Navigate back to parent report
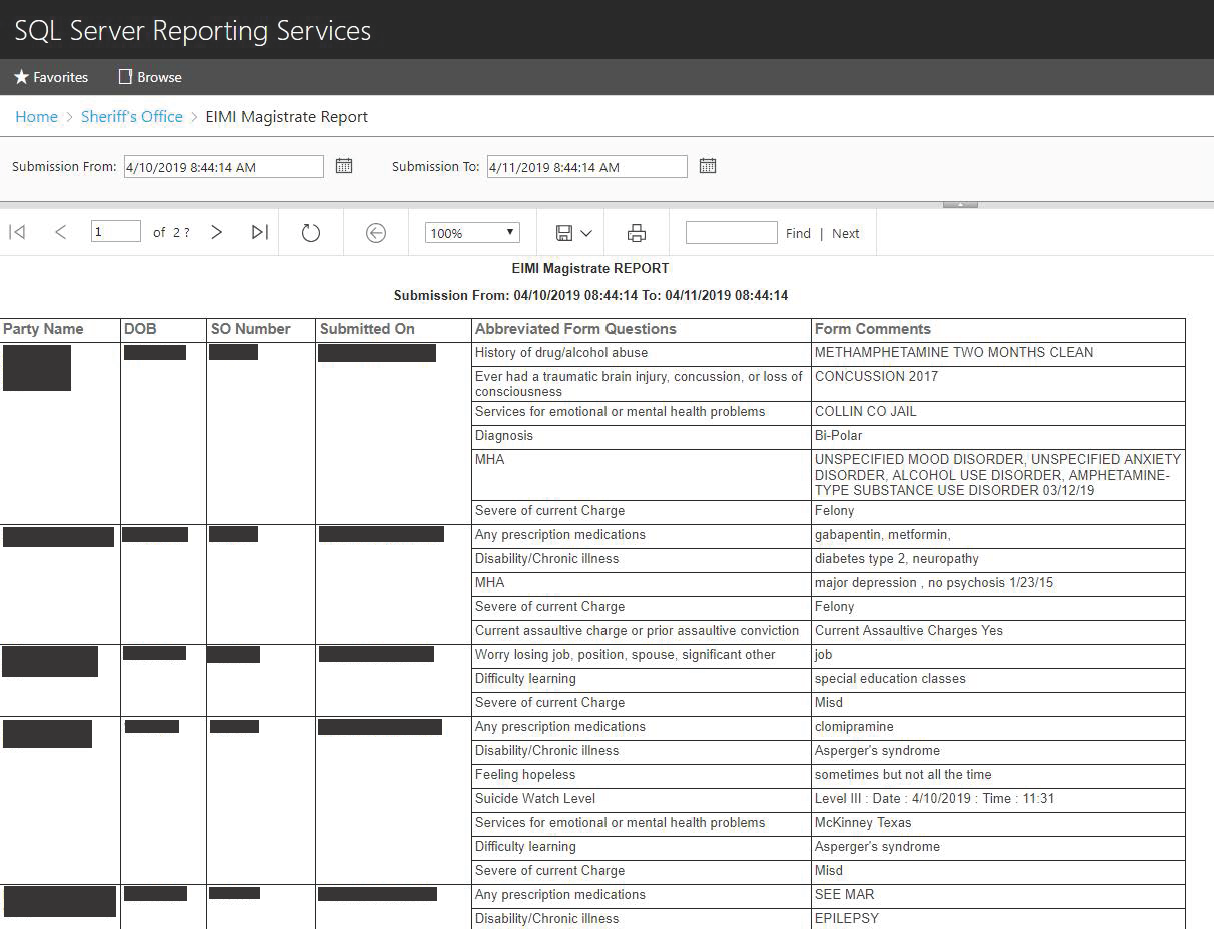 376,233
